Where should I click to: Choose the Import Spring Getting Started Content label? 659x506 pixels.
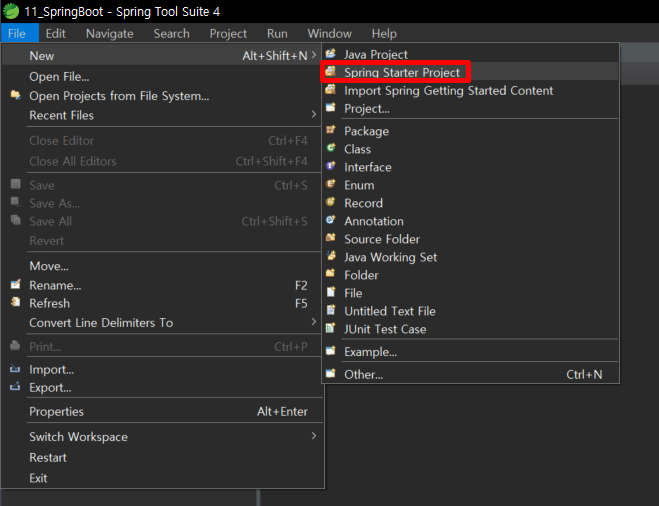click(x=448, y=90)
